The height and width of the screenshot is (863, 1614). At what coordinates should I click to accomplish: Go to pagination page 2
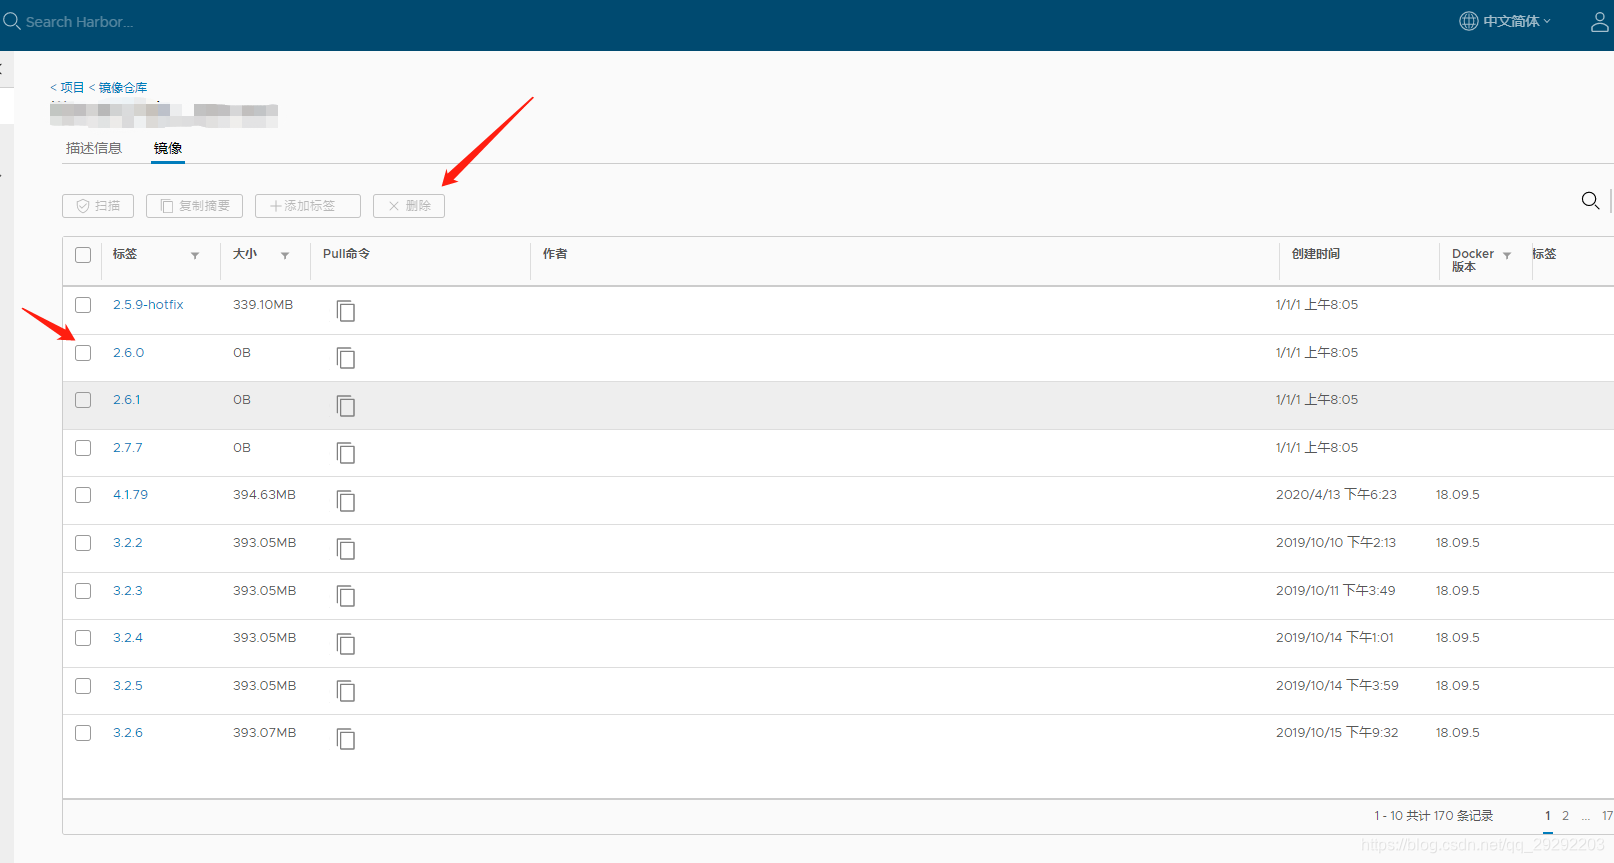[x=1565, y=816]
